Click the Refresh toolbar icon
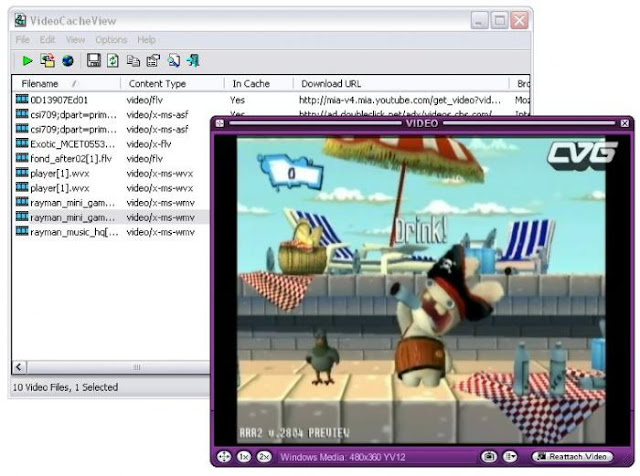Viewport: 640px width, 476px height. click(x=113, y=61)
